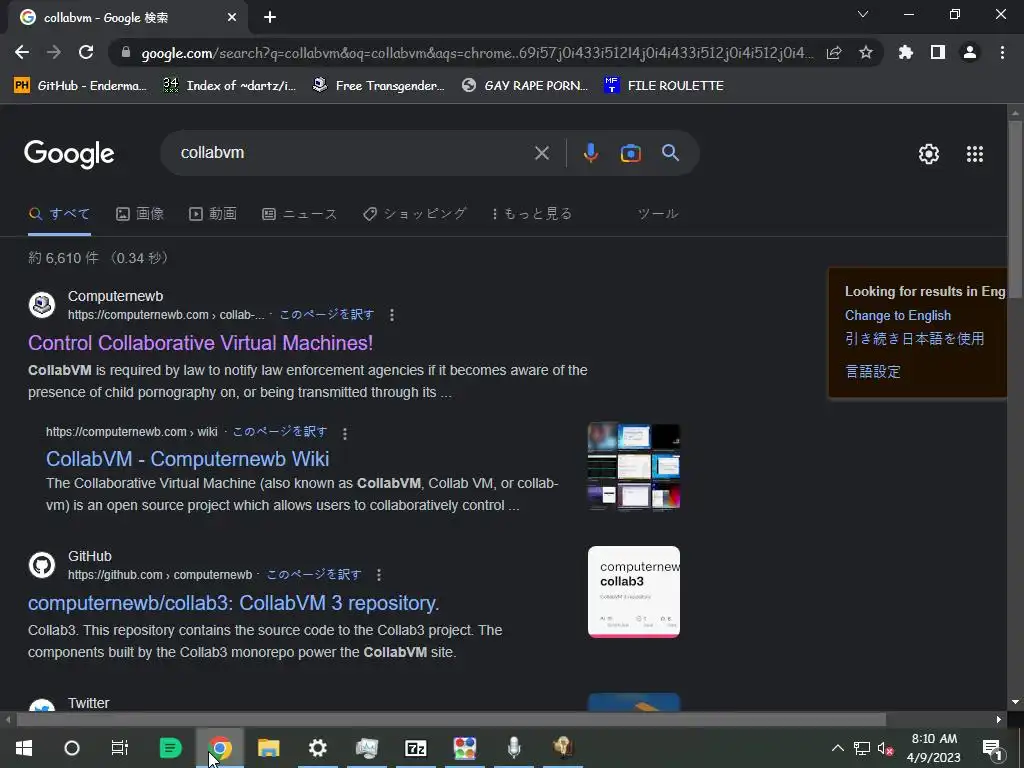This screenshot has width=1024, height=768.
Task: Open the ツール search tools
Action: [x=658, y=214]
